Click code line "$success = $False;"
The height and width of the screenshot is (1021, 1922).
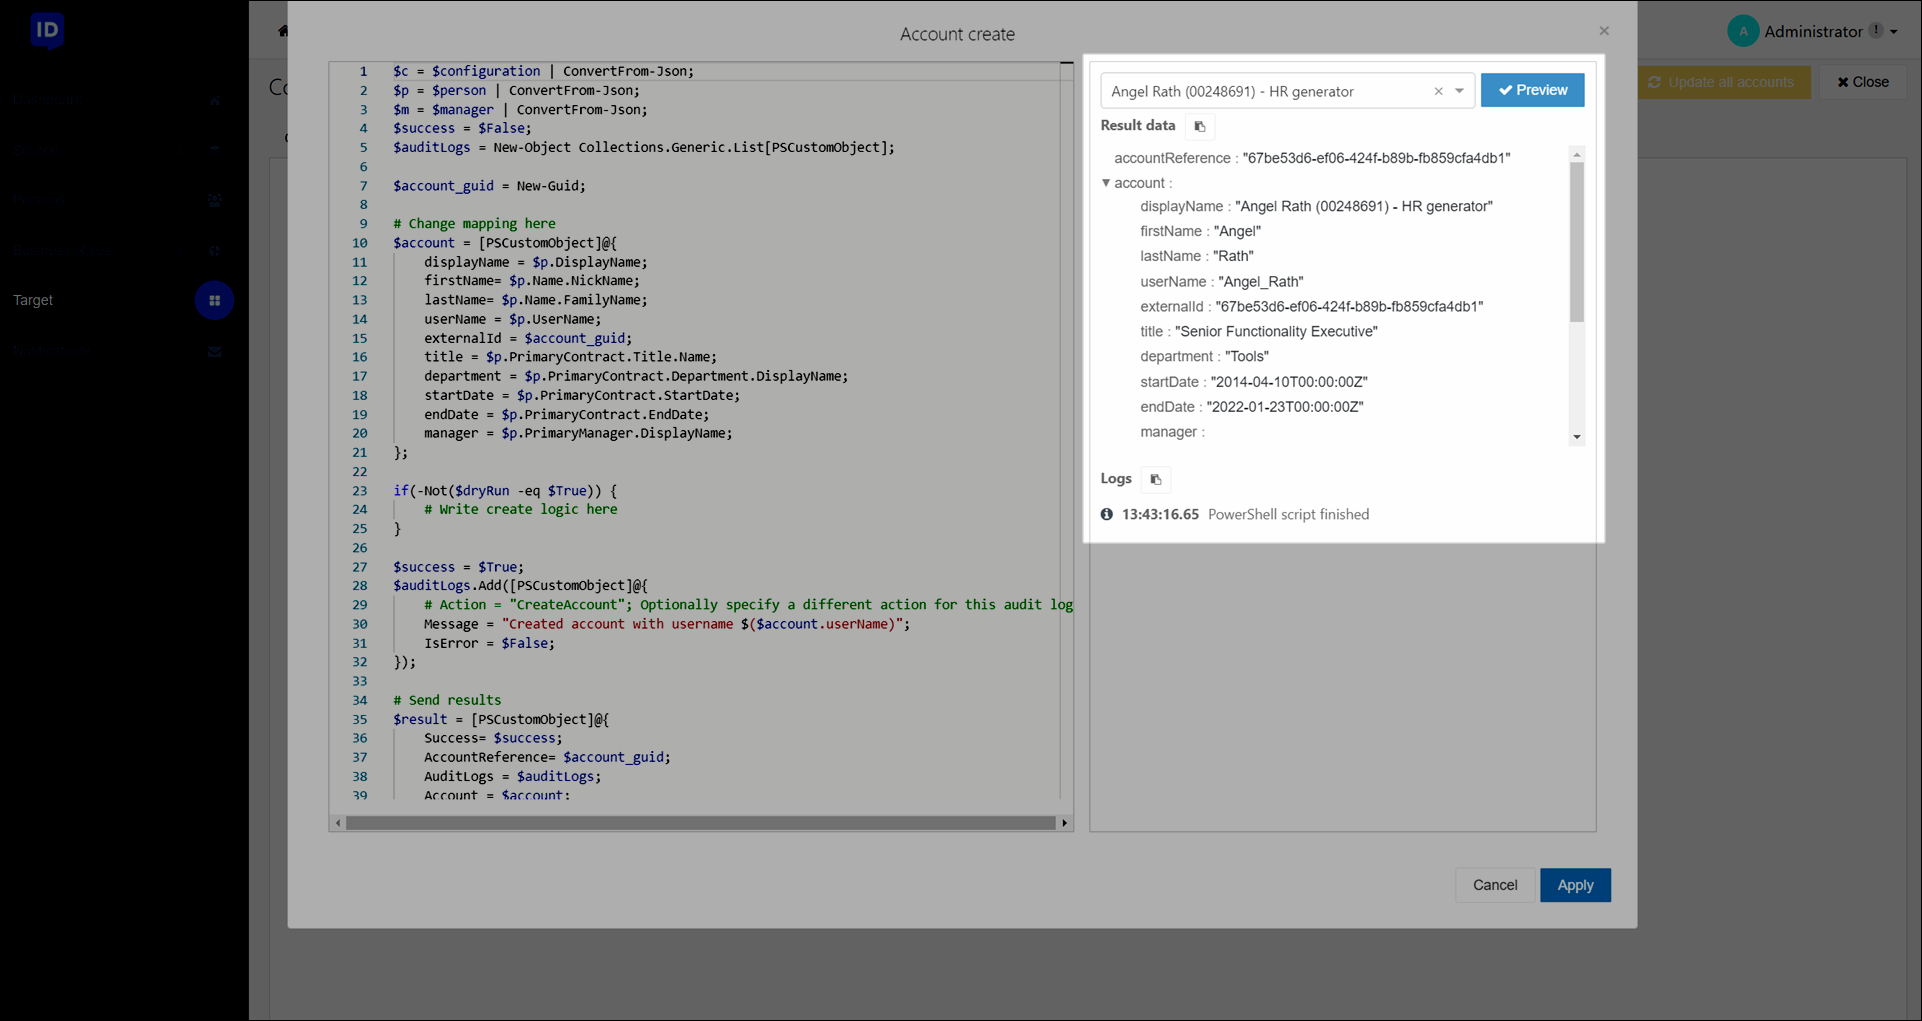point(462,128)
